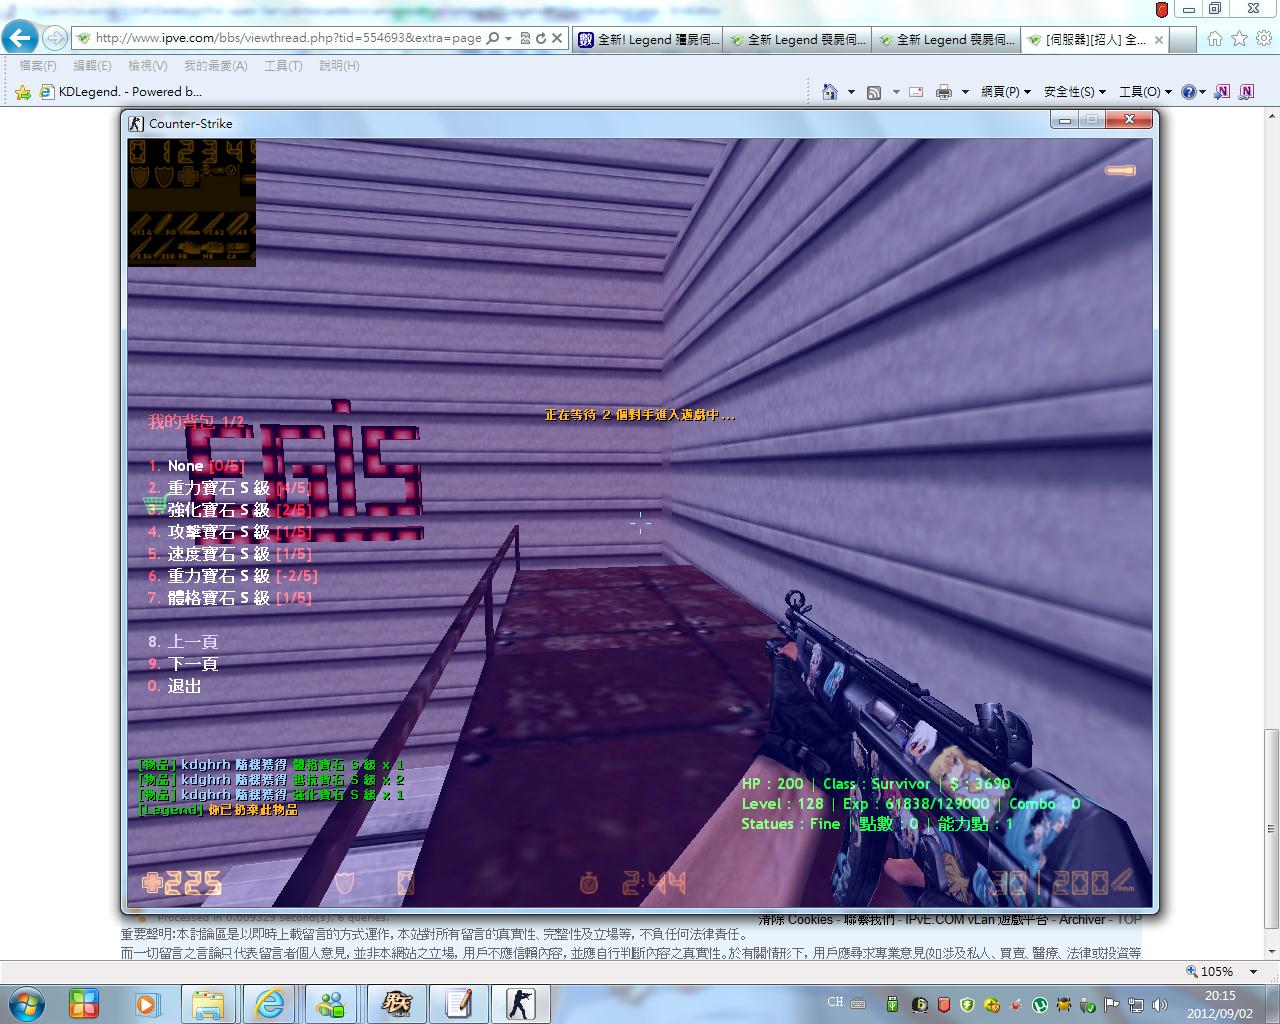Click the Print icon in command bar

pyautogui.click(x=943, y=92)
